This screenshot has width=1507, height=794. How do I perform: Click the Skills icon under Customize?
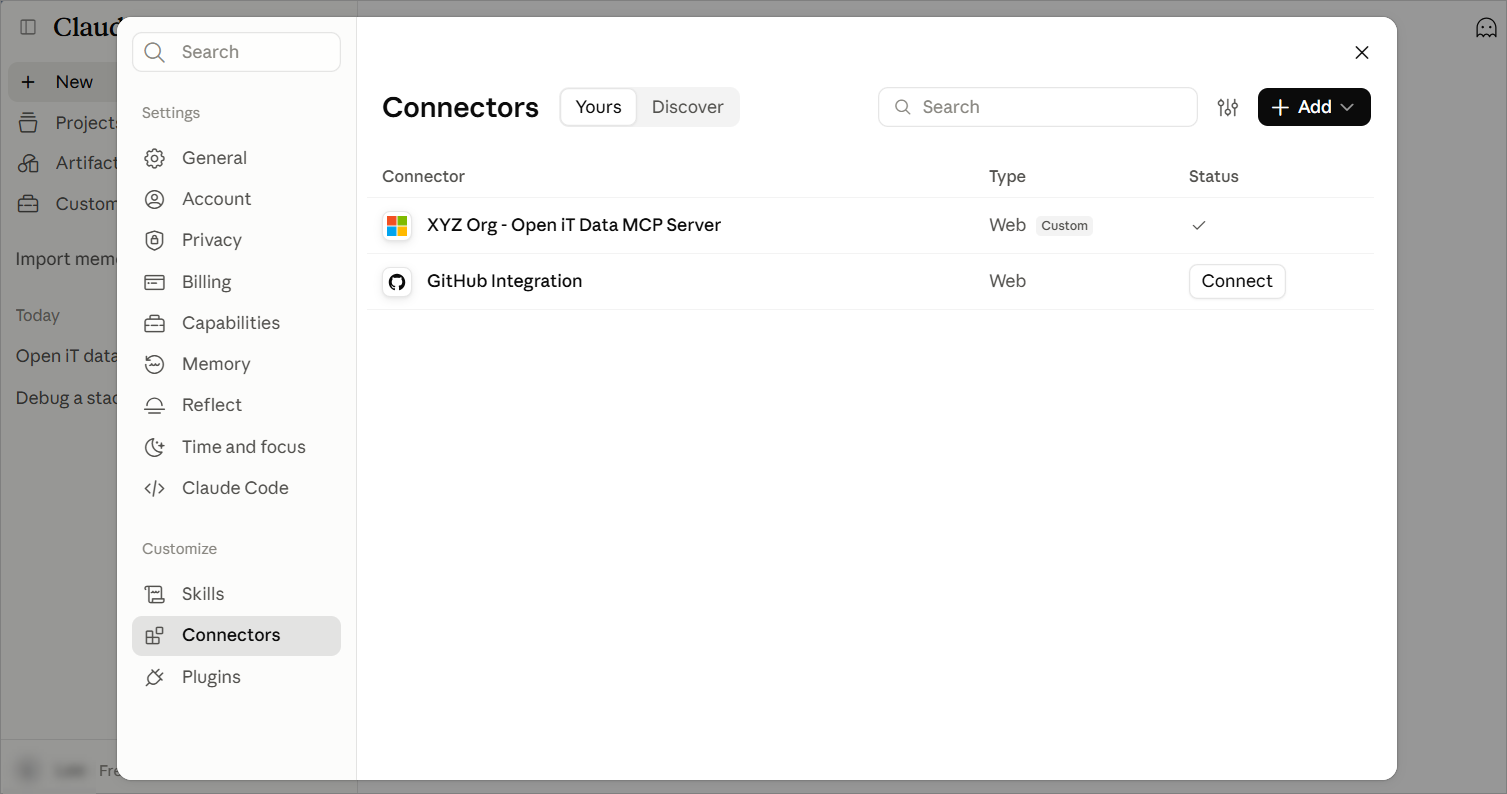154,594
